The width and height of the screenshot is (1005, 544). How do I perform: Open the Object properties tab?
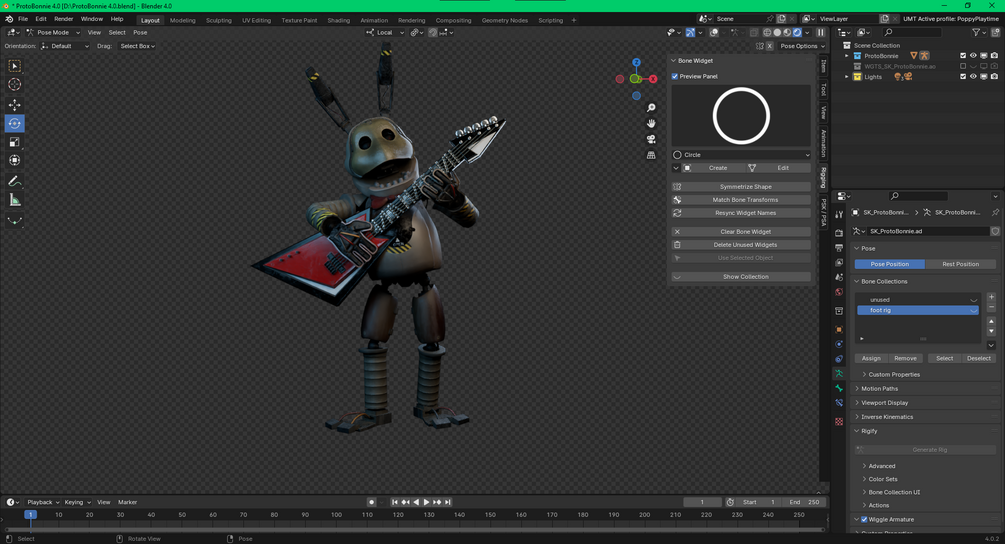(x=838, y=329)
